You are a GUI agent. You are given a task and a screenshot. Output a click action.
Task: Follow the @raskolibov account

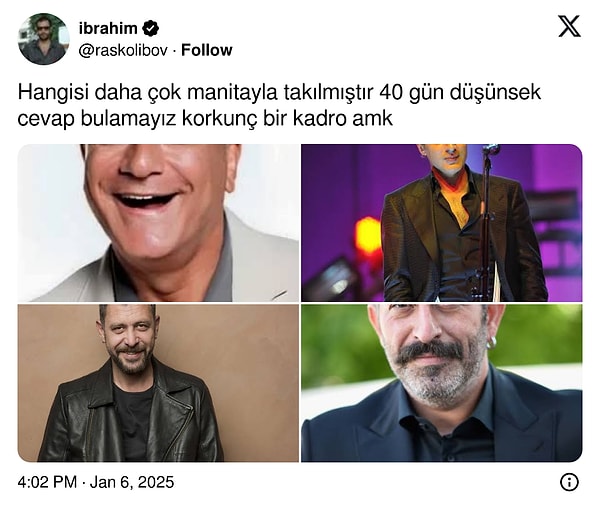pyautogui.click(x=207, y=50)
